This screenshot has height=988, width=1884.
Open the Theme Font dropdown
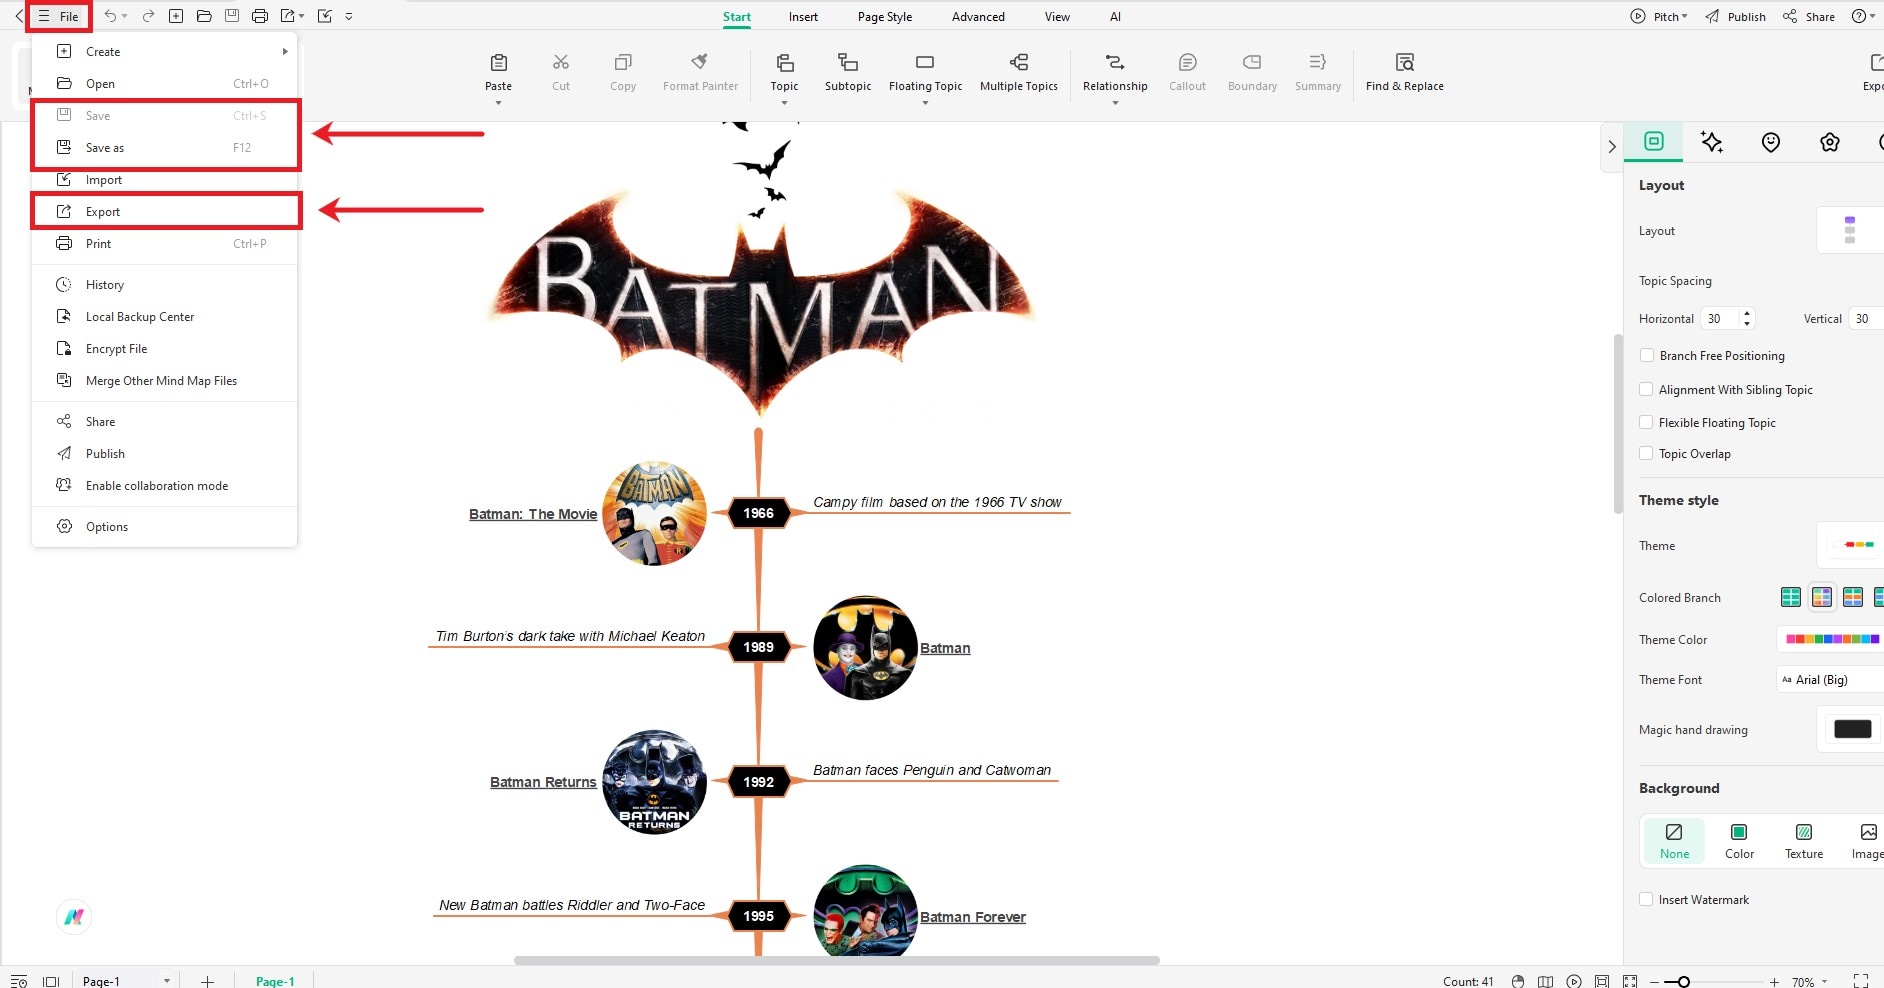coord(1831,680)
